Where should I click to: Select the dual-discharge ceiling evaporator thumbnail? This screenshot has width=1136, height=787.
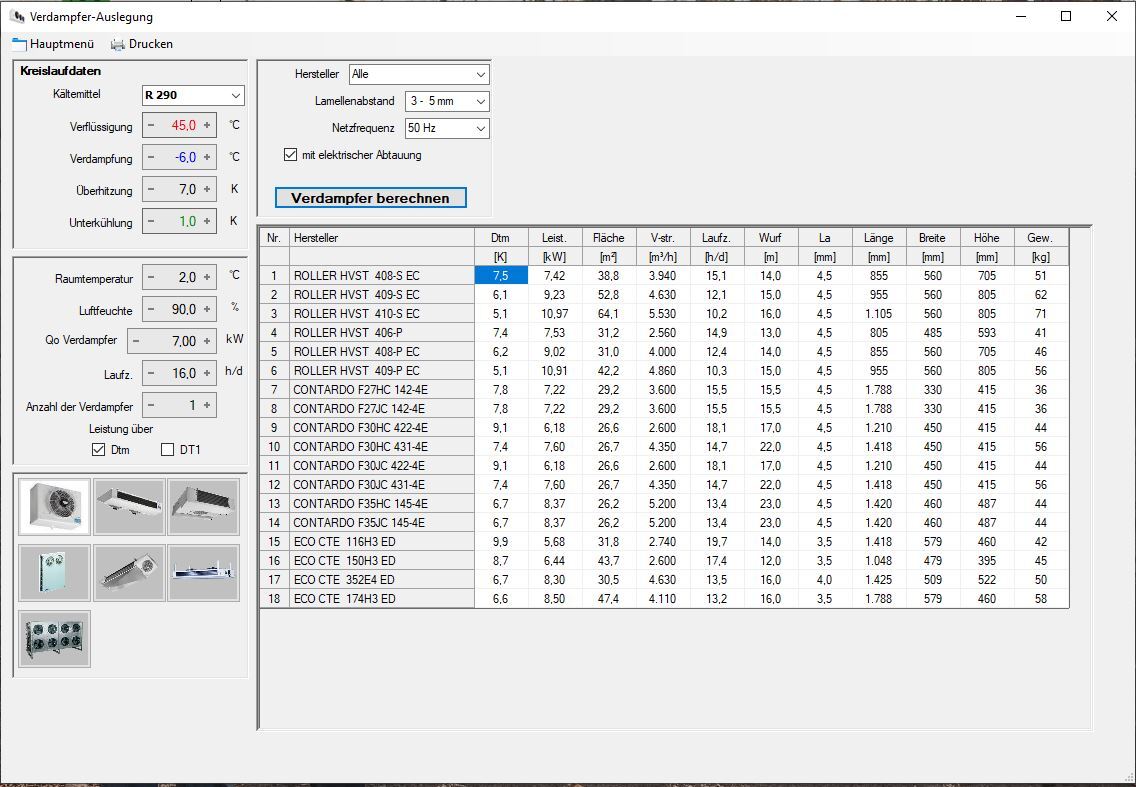[204, 507]
